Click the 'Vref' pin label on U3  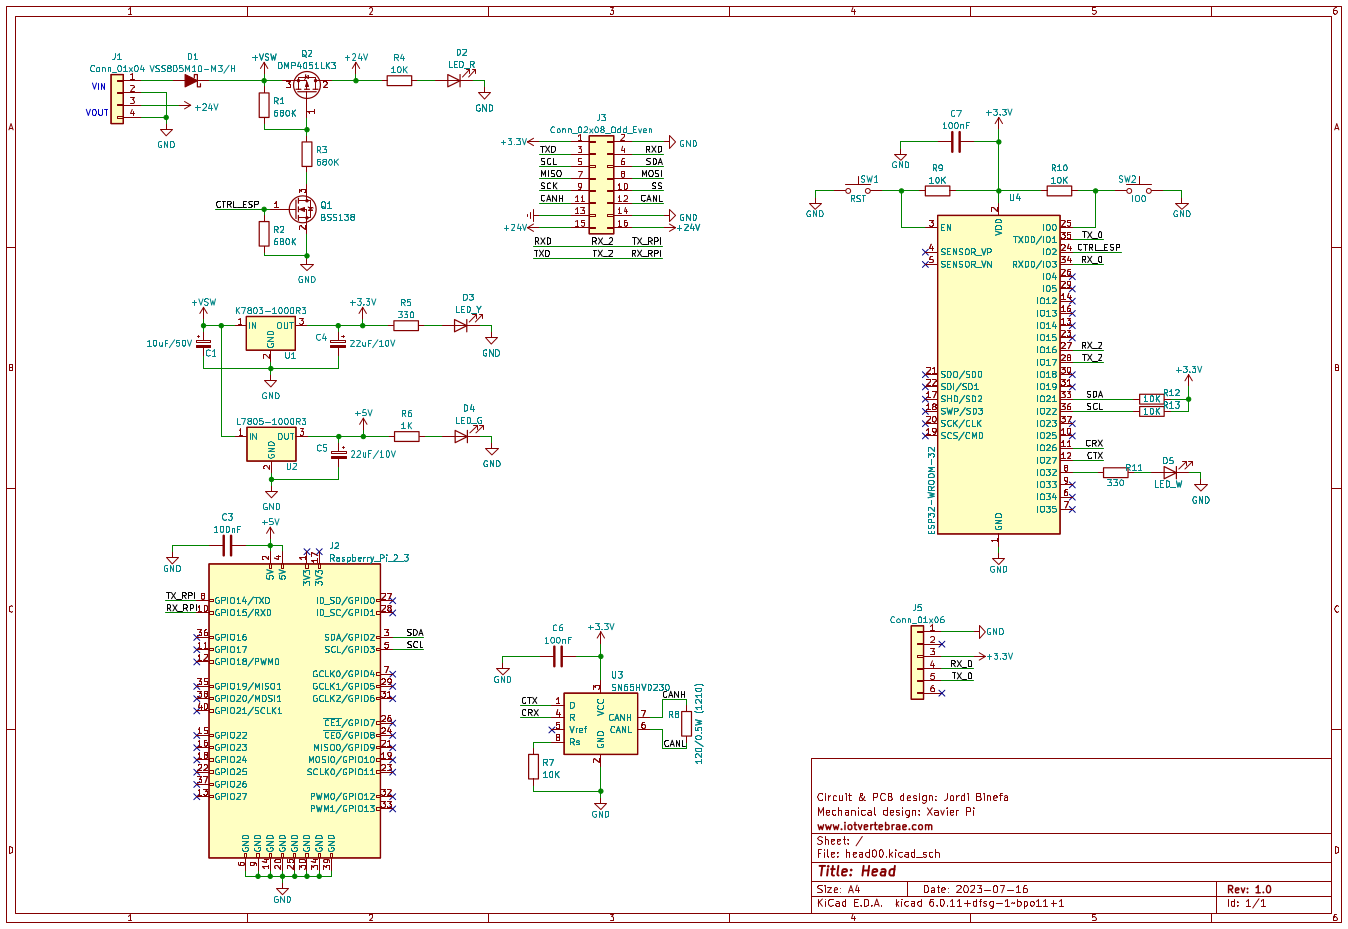click(x=578, y=730)
